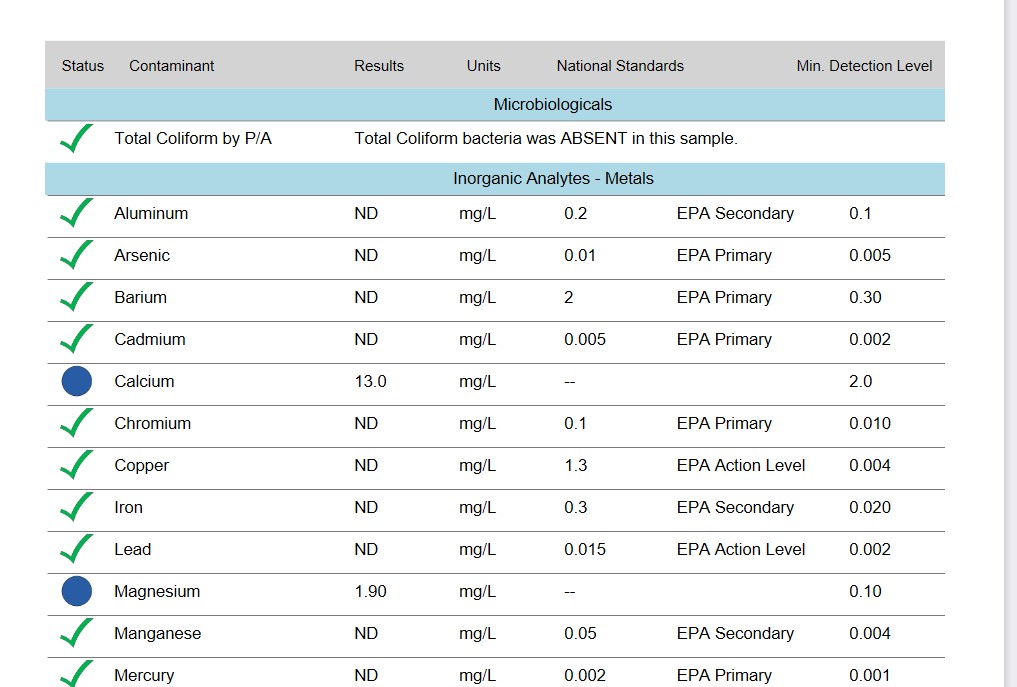
Task: Select the Arsenic contaminant name
Action: click(142, 256)
